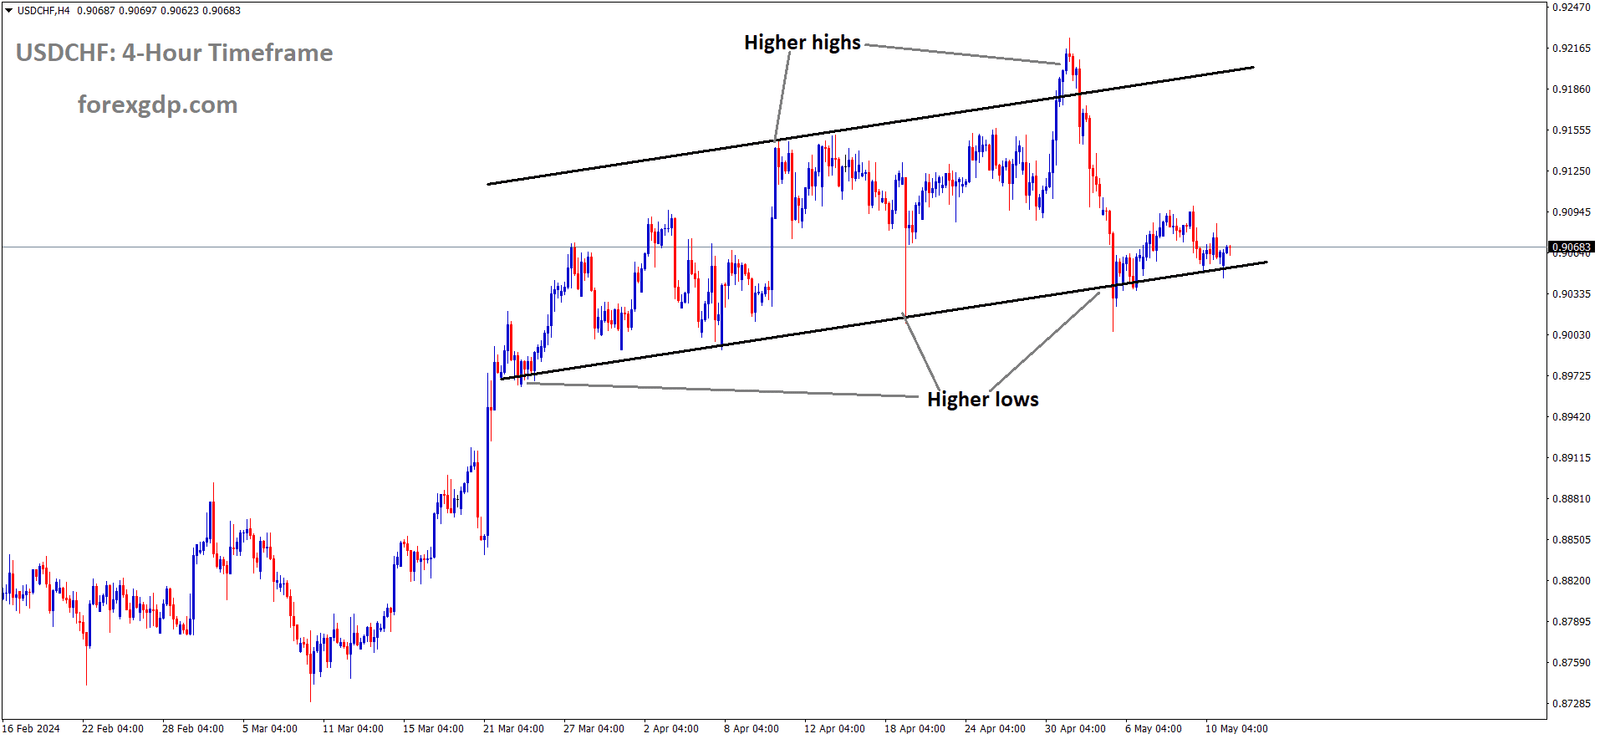Click price level 0.88505 on axis
Screen dimensions: 1600x739
pyautogui.click(x=1571, y=540)
